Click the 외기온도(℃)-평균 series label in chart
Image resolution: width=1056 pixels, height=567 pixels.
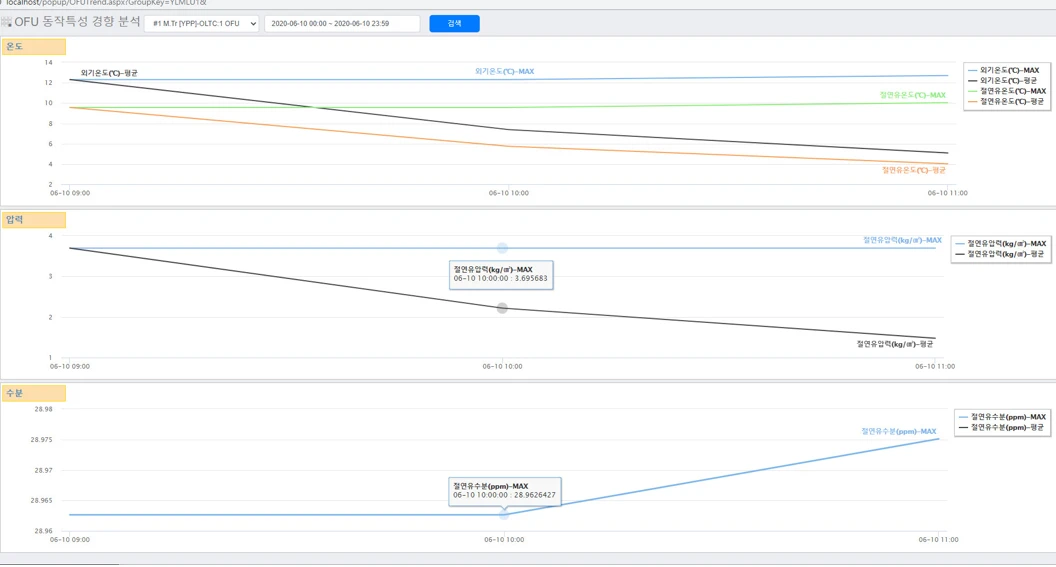click(109, 73)
